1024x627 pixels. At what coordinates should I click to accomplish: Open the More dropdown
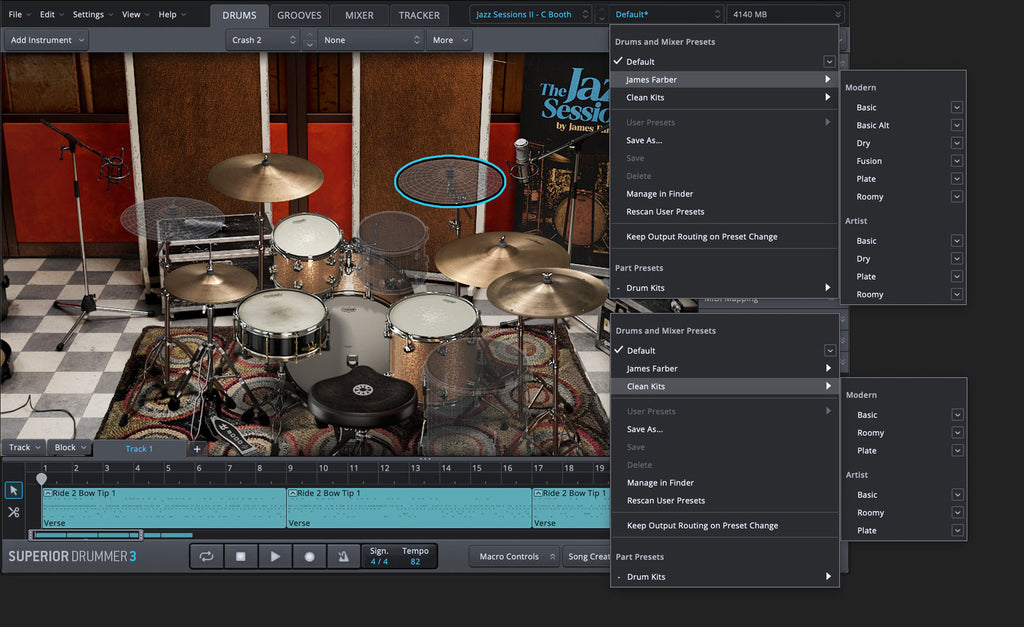point(450,40)
